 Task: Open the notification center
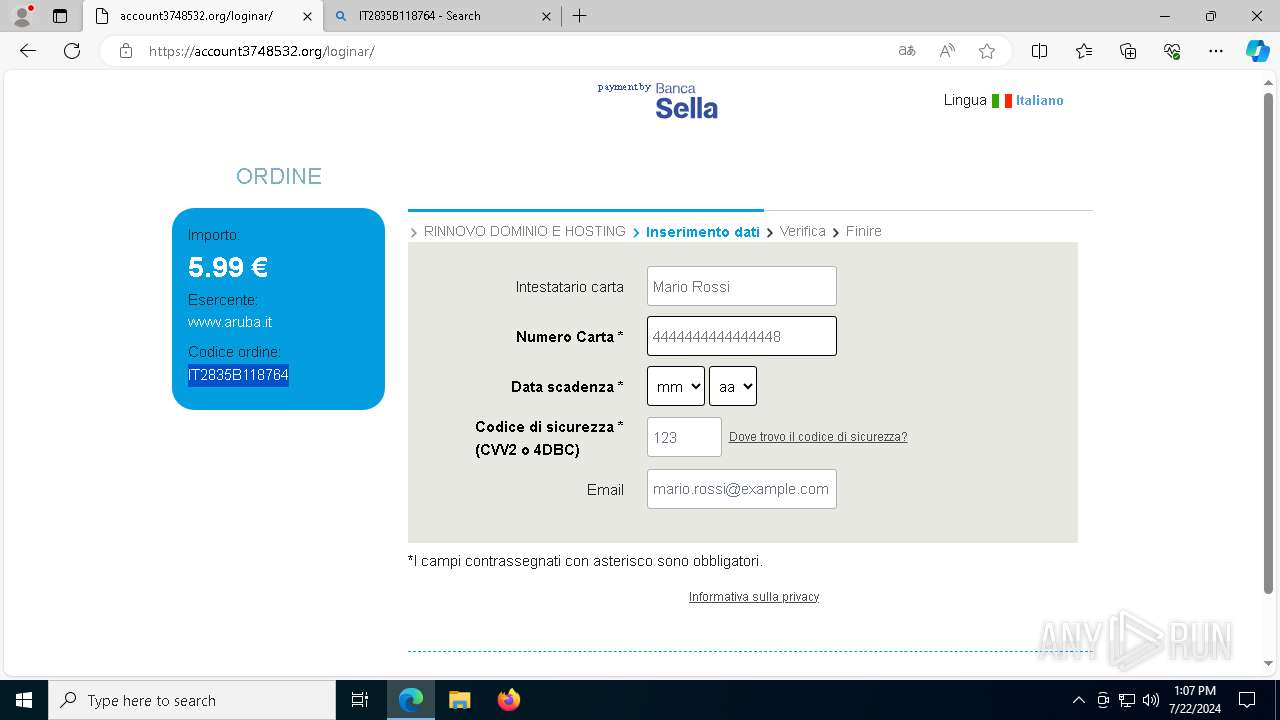pos(1247,700)
